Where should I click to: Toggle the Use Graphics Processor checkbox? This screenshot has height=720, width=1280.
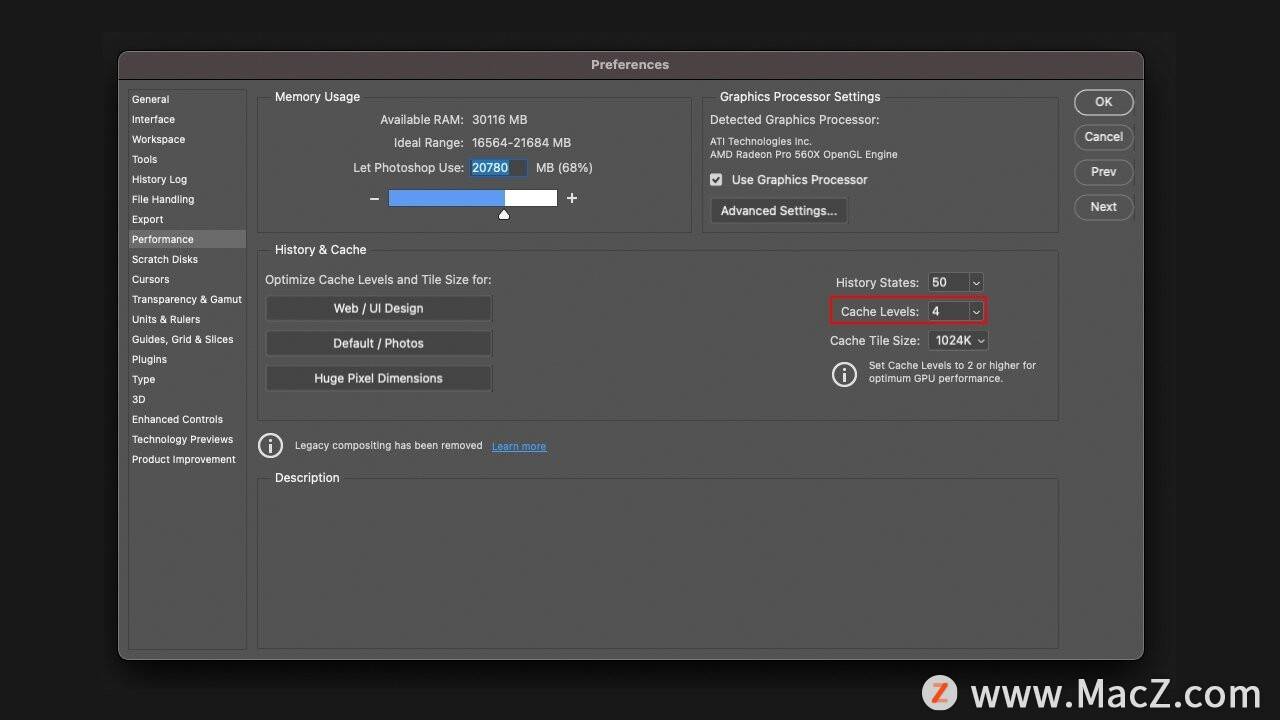(716, 180)
